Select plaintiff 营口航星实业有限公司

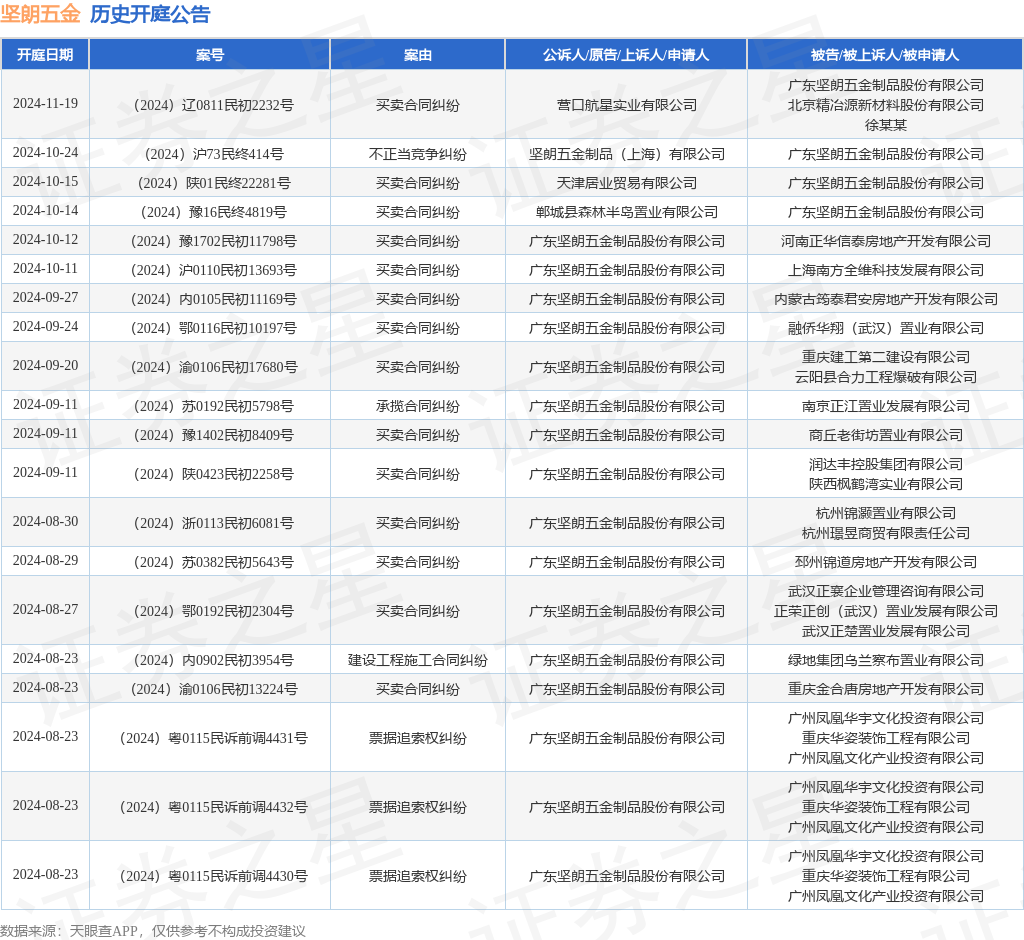[x=626, y=105]
